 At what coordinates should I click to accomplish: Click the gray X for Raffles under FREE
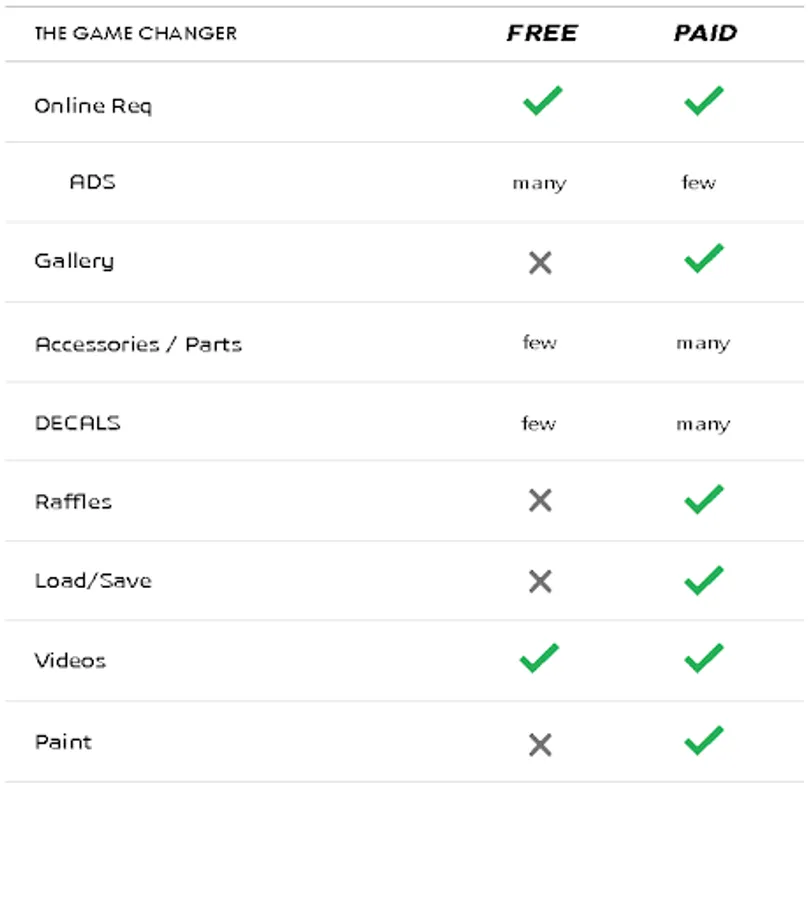coord(540,500)
